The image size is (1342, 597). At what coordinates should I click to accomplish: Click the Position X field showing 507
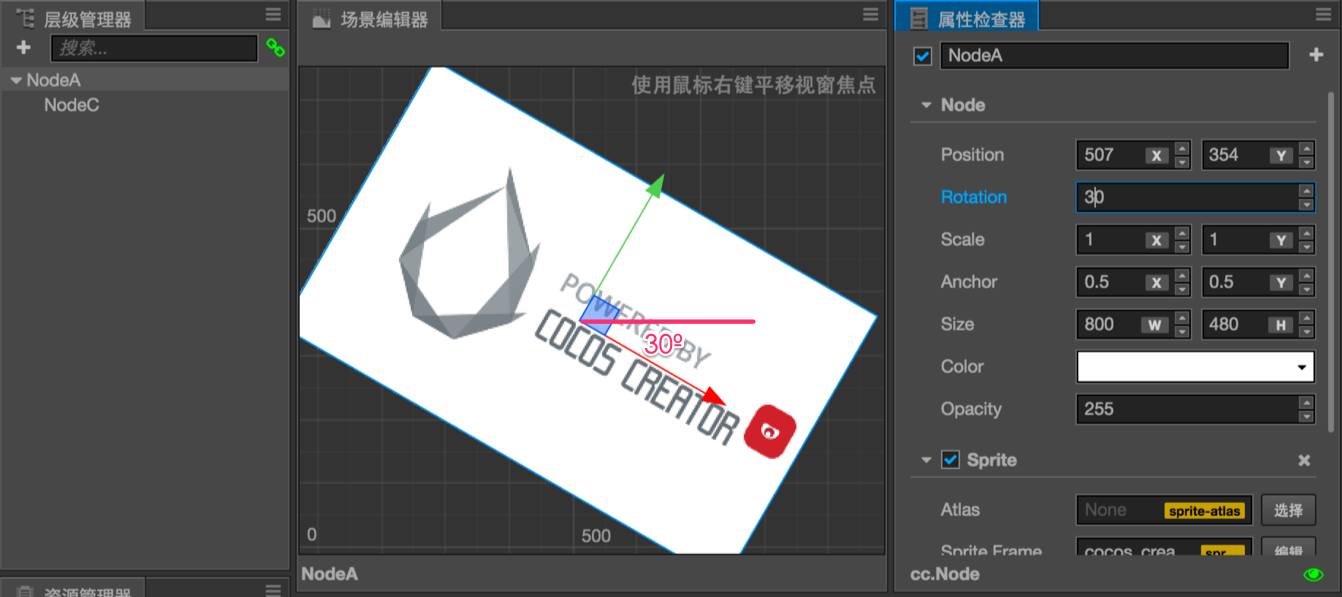pyautogui.click(x=1124, y=155)
